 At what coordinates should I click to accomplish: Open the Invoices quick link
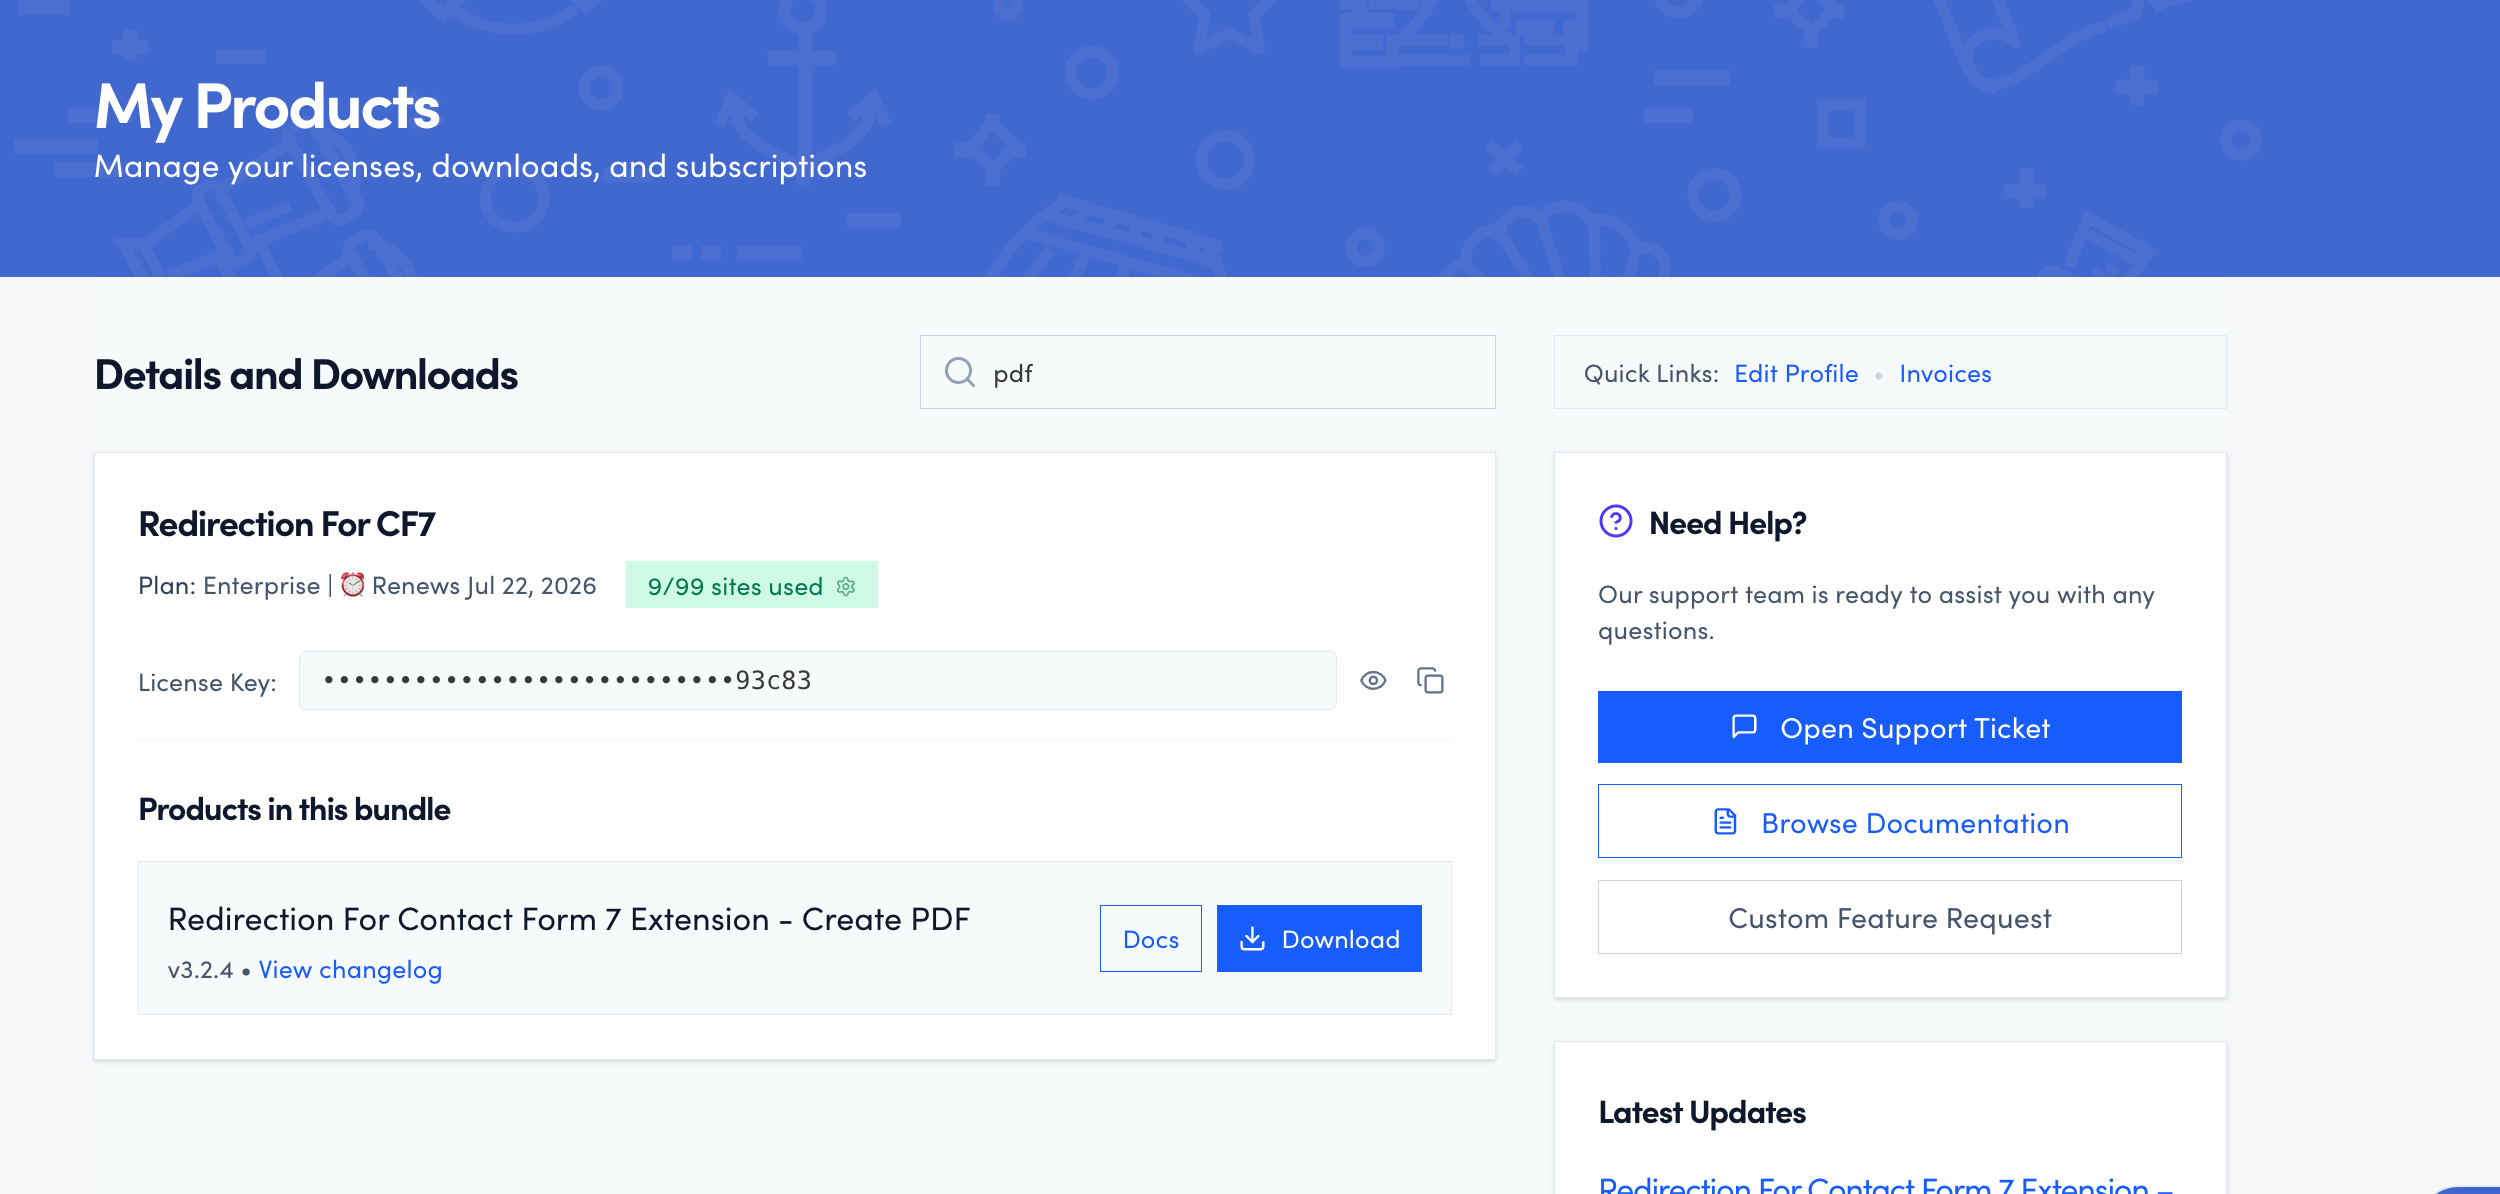point(1945,374)
